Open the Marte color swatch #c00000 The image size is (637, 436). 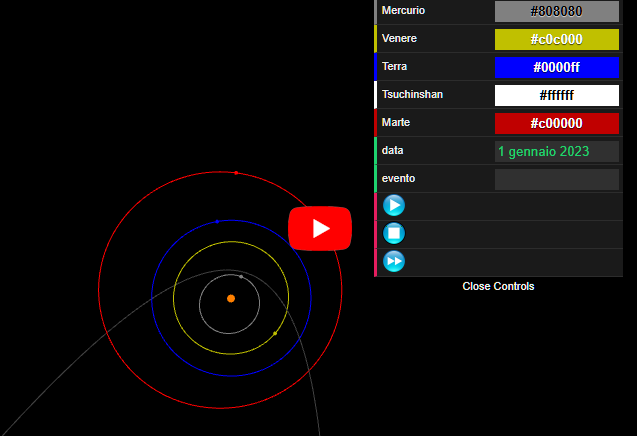(x=557, y=123)
